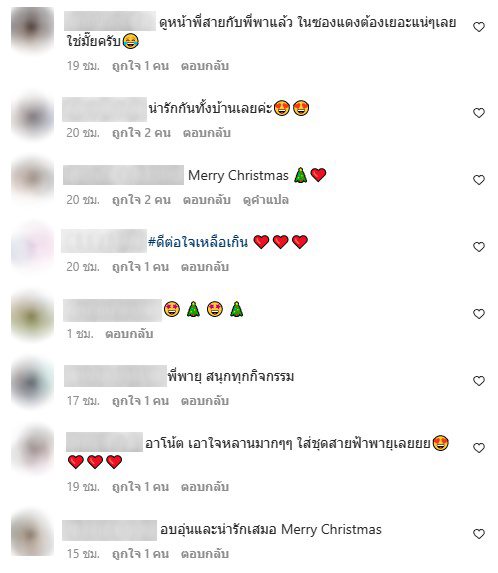Like the comment about the red envelope
Screen dimensions: 498x573
point(479,27)
